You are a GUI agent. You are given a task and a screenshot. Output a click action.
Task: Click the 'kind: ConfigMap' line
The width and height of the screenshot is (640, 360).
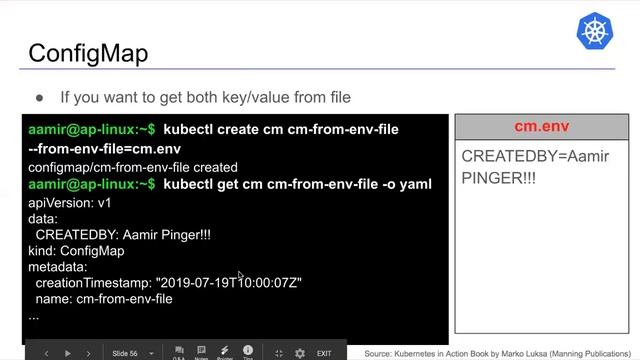tap(76, 251)
